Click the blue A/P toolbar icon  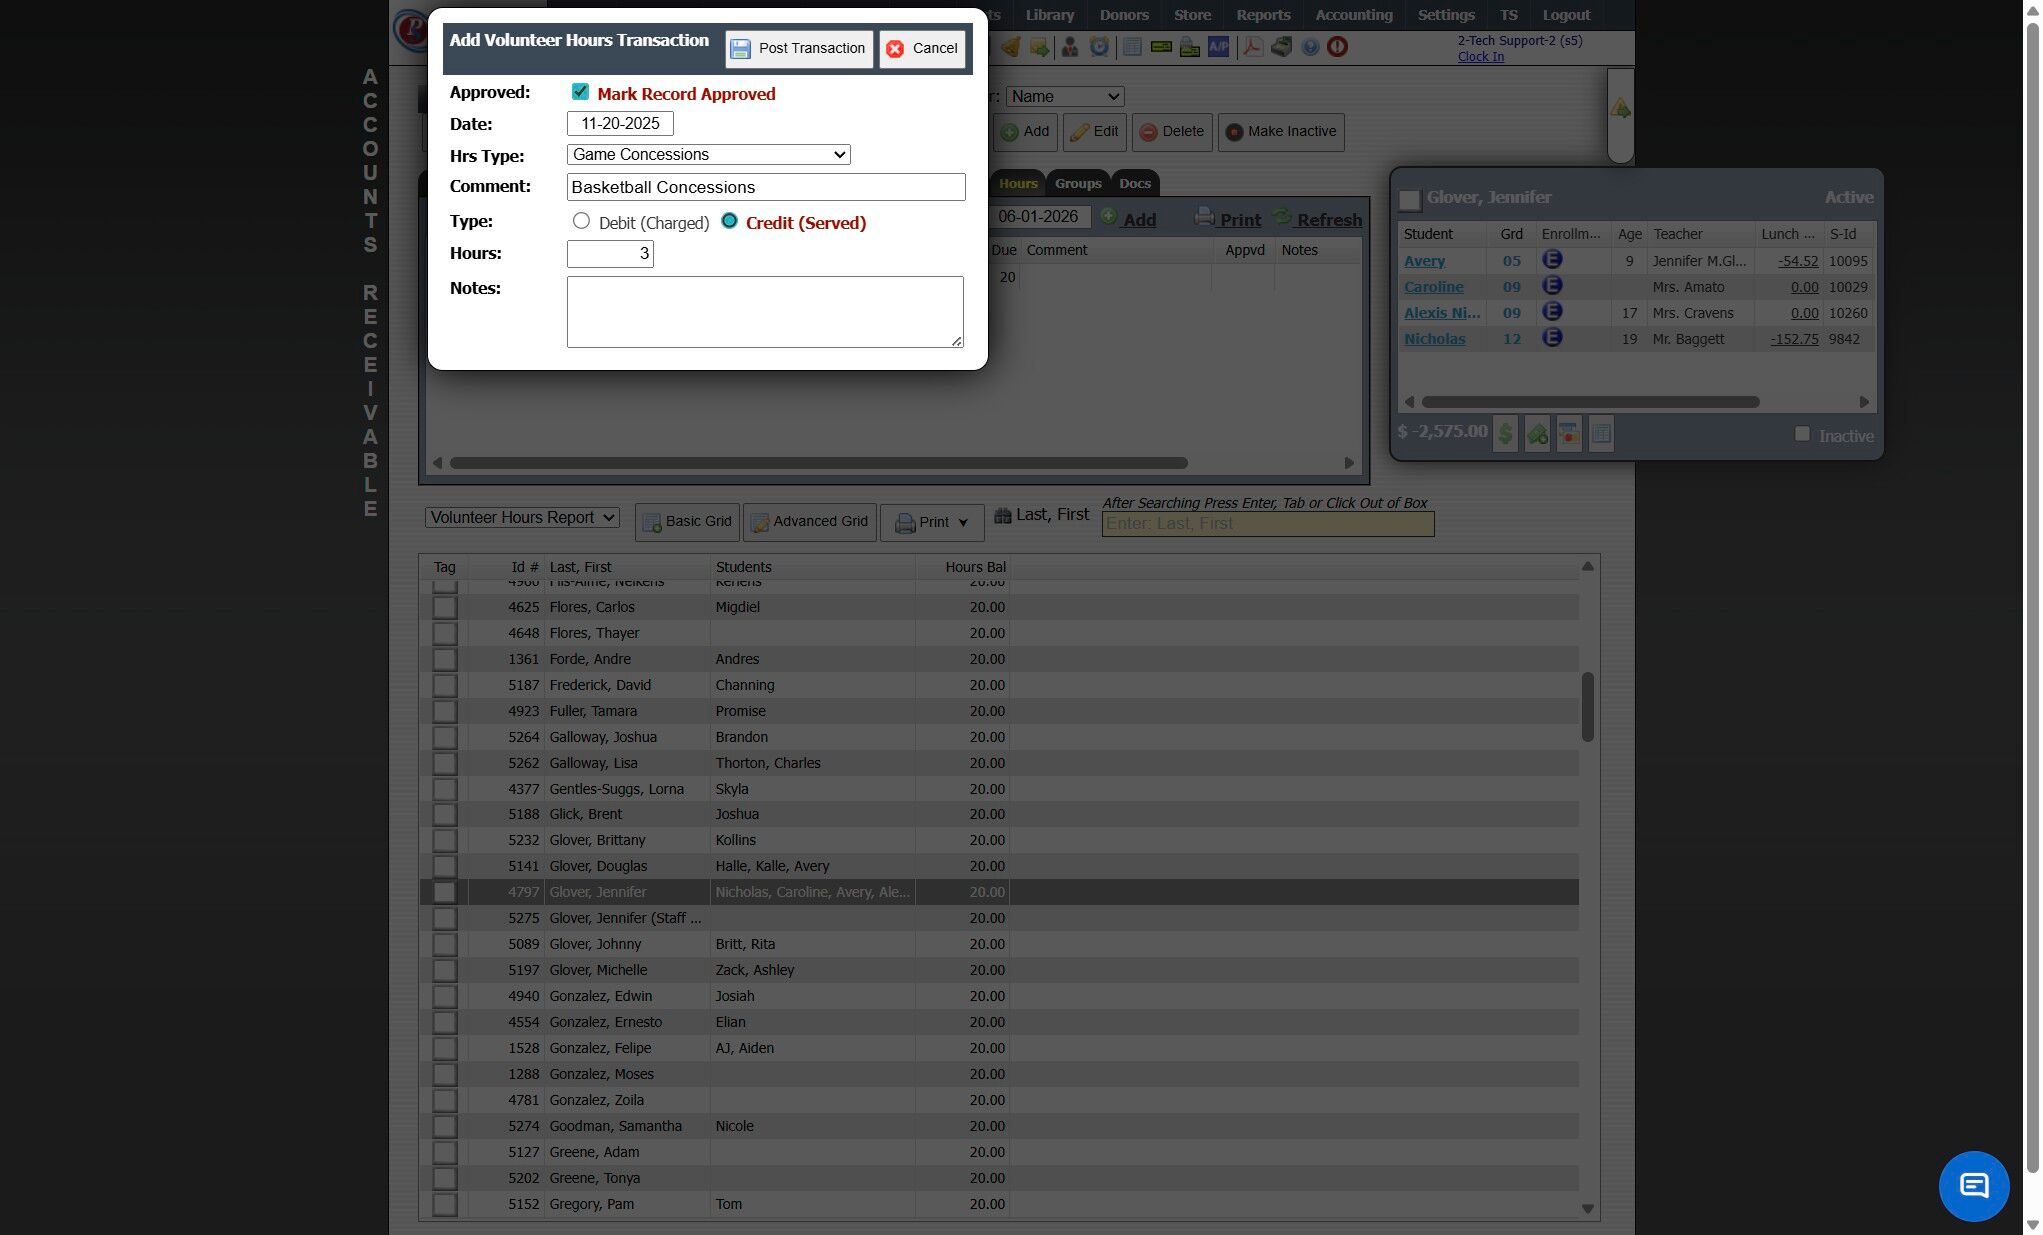[x=1218, y=47]
